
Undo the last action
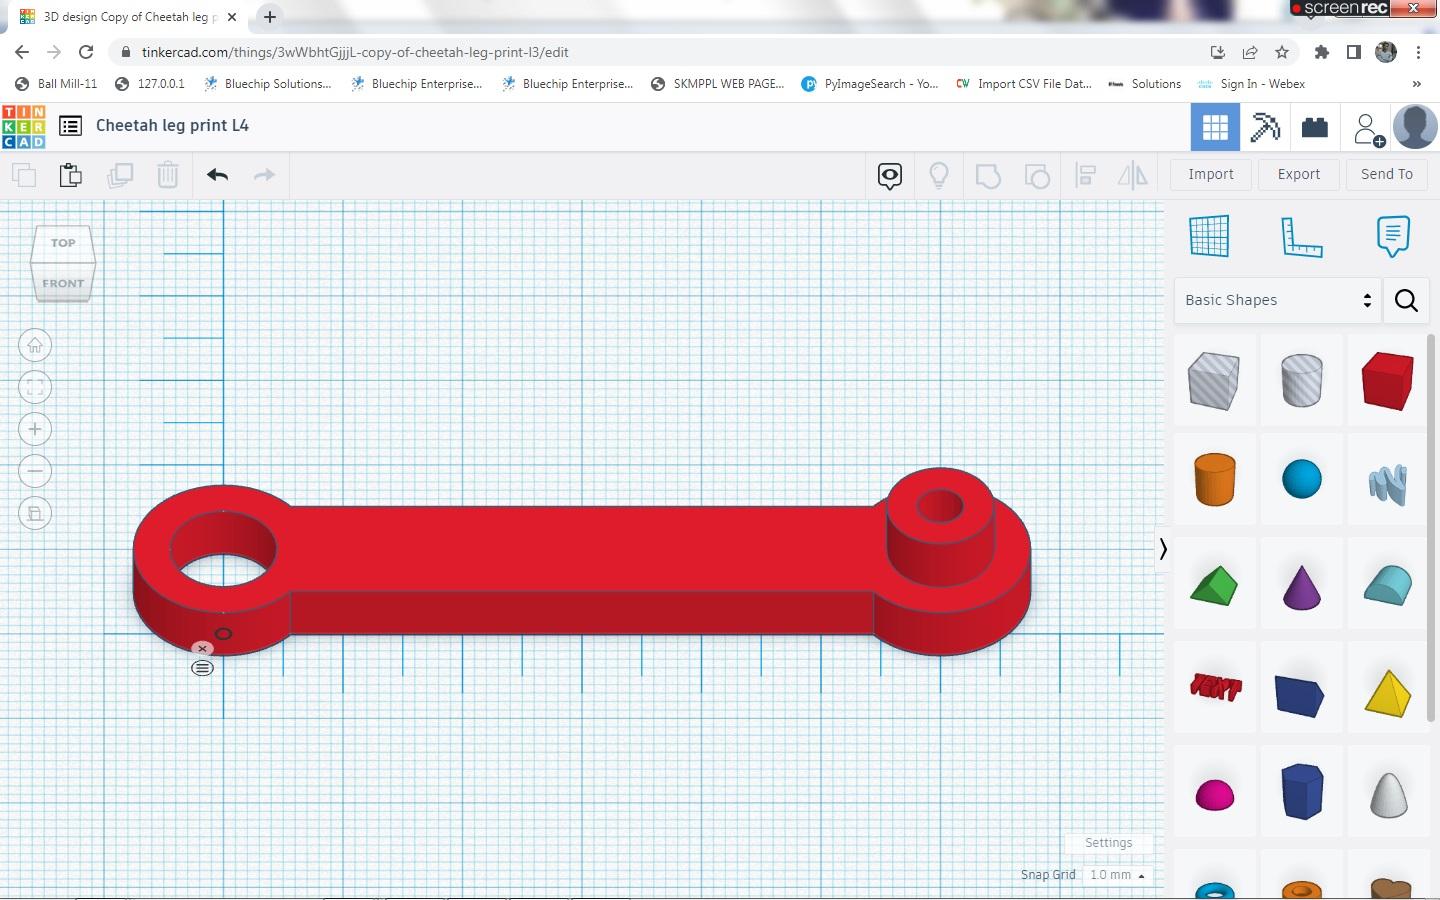coord(217,175)
